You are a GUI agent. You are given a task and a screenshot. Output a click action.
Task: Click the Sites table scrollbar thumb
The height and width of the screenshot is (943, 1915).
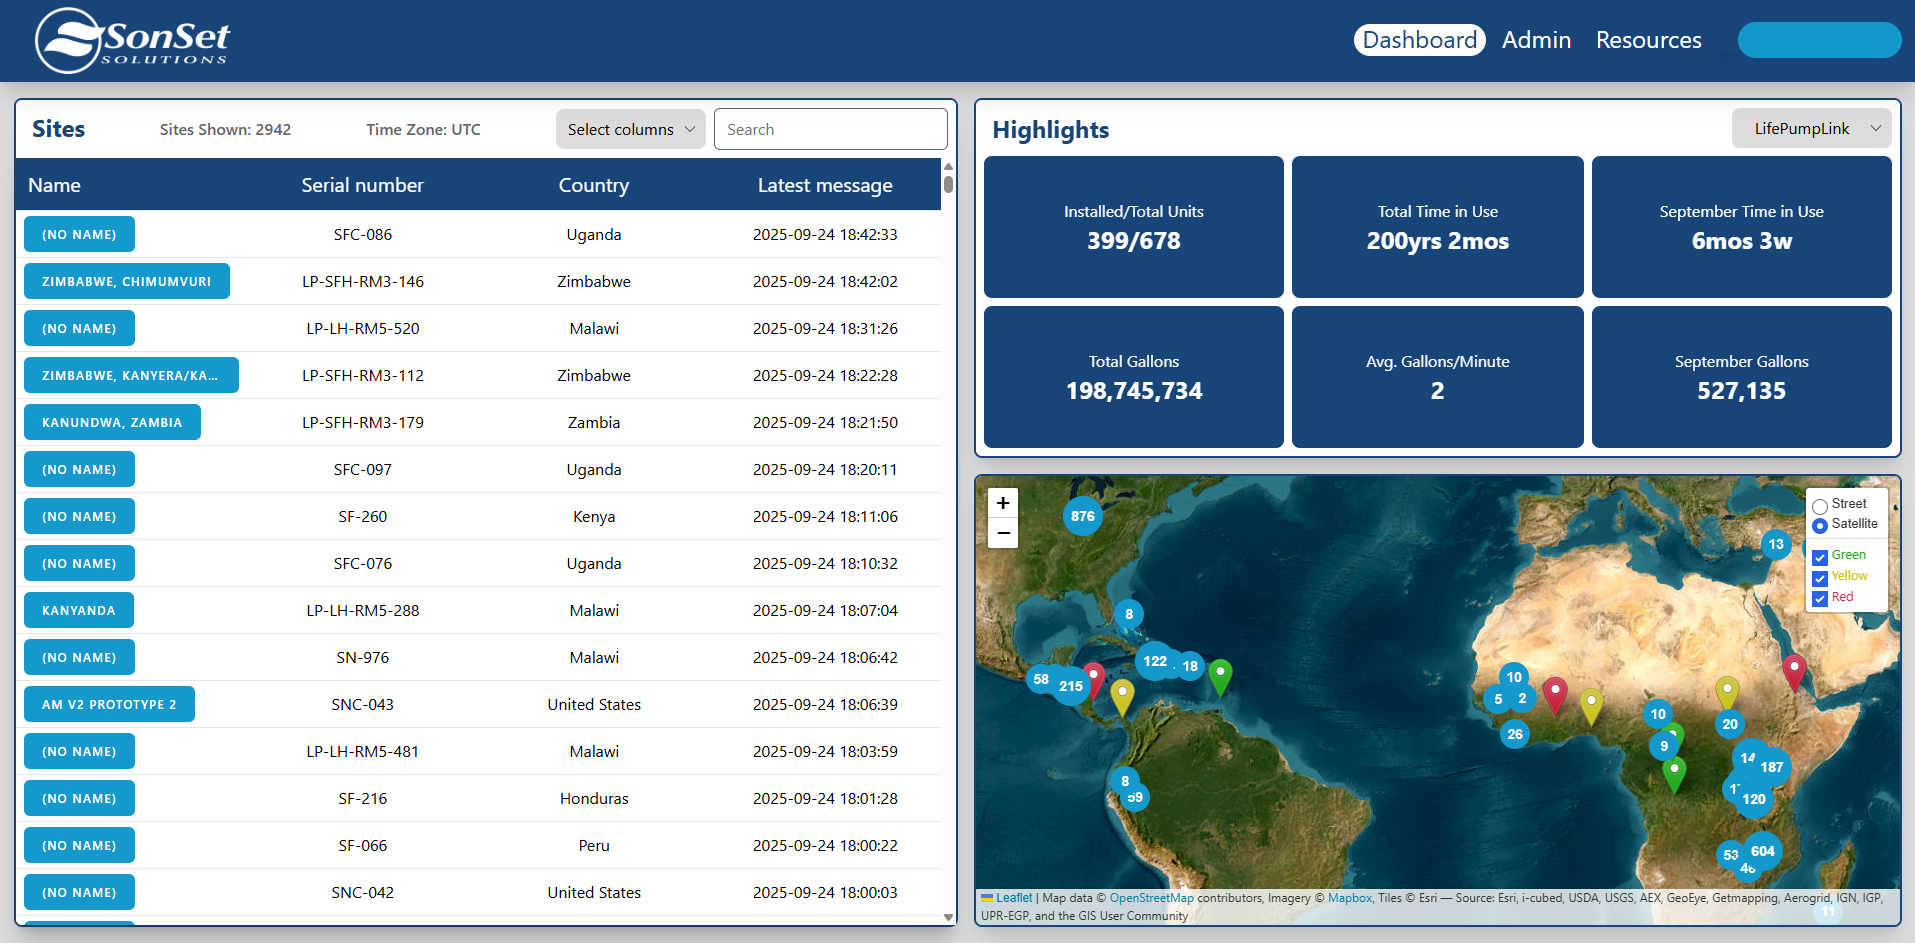[x=948, y=184]
